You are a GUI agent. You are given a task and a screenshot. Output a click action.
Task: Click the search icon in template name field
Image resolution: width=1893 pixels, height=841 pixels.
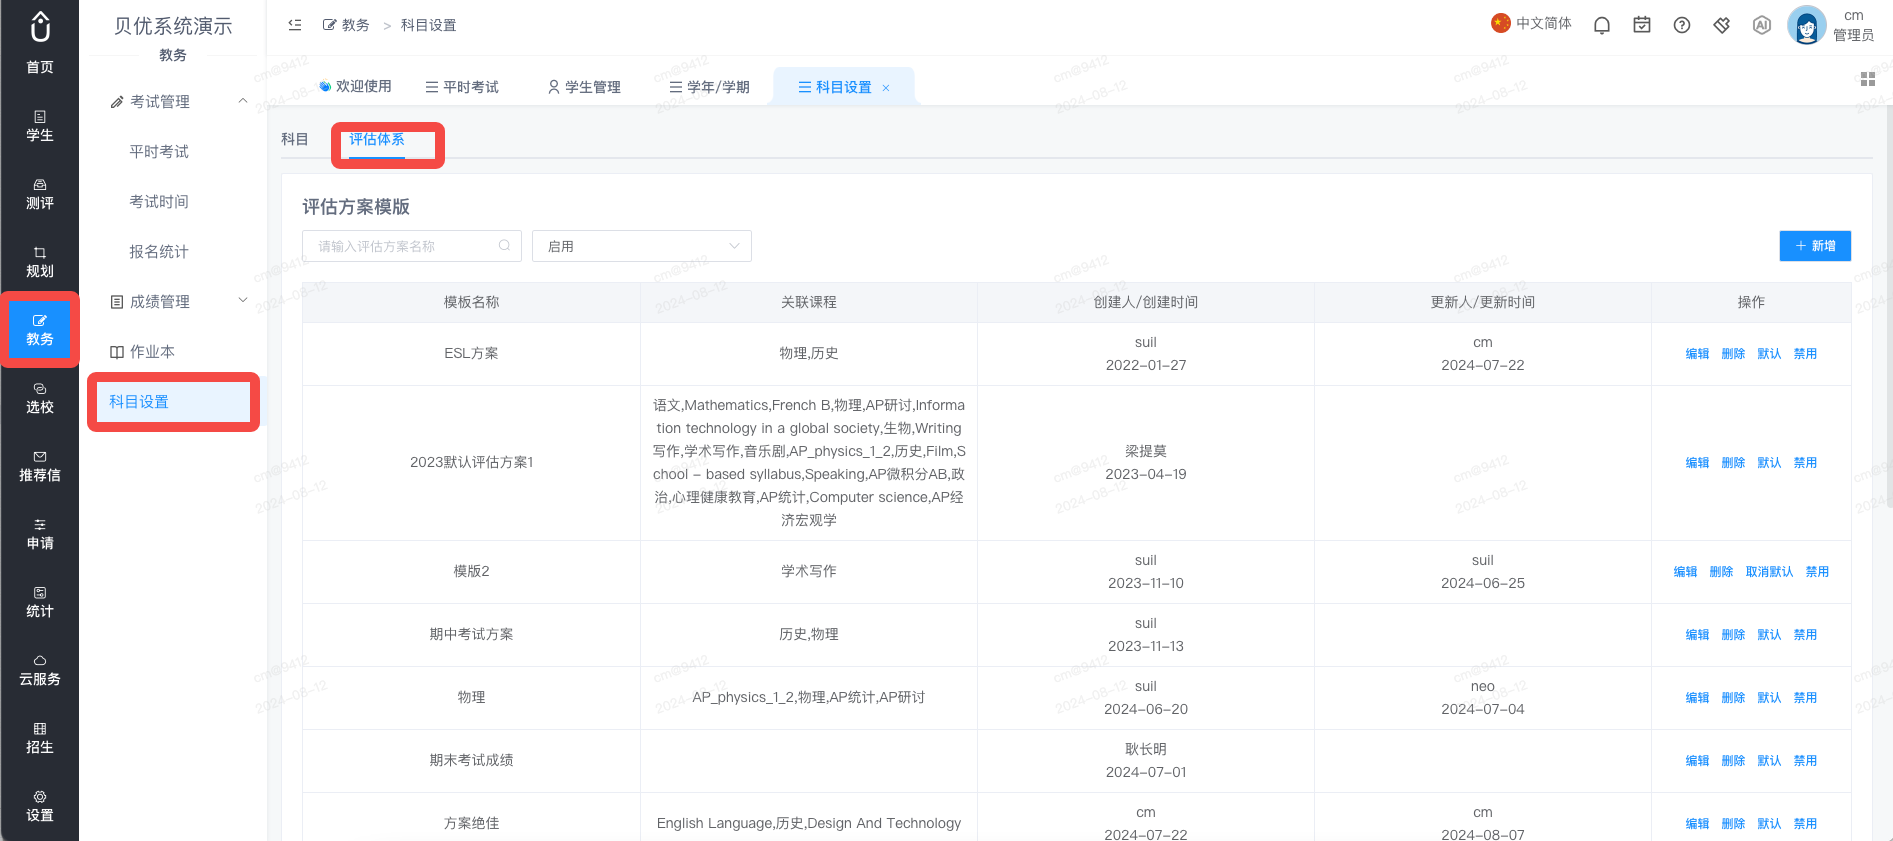point(505,245)
